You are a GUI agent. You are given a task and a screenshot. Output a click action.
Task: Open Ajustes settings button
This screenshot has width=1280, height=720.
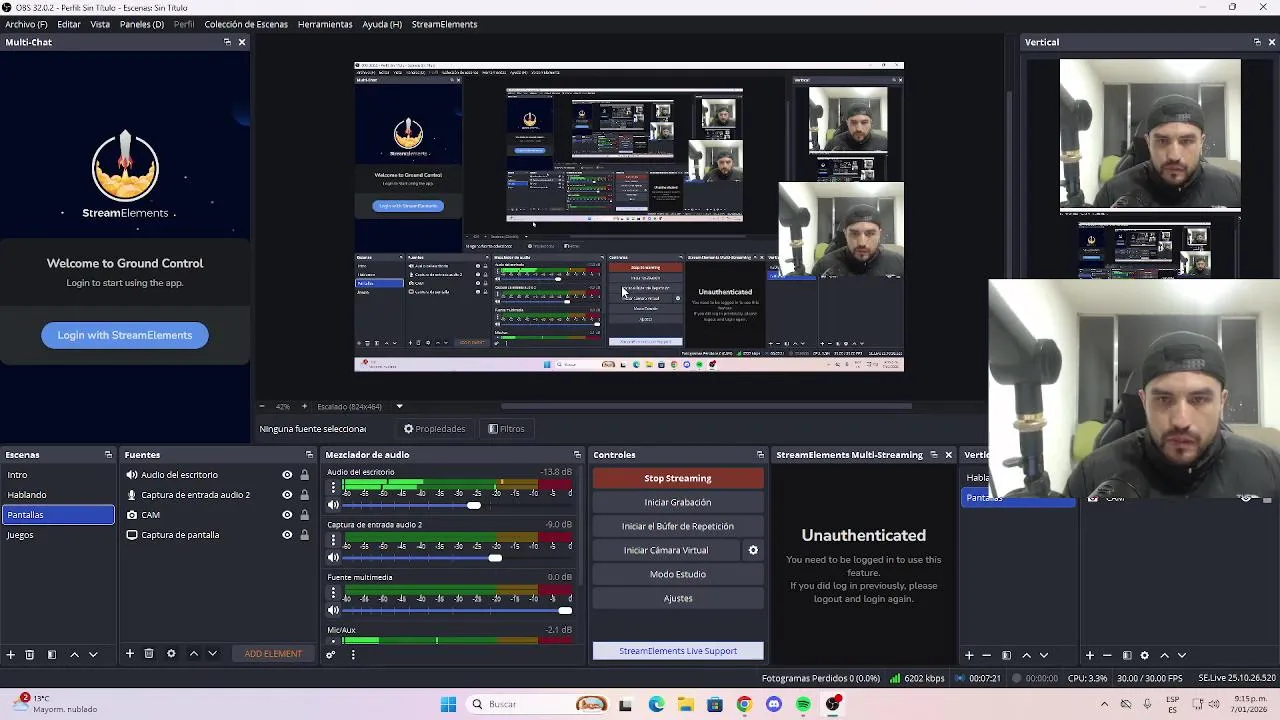pyautogui.click(x=678, y=598)
